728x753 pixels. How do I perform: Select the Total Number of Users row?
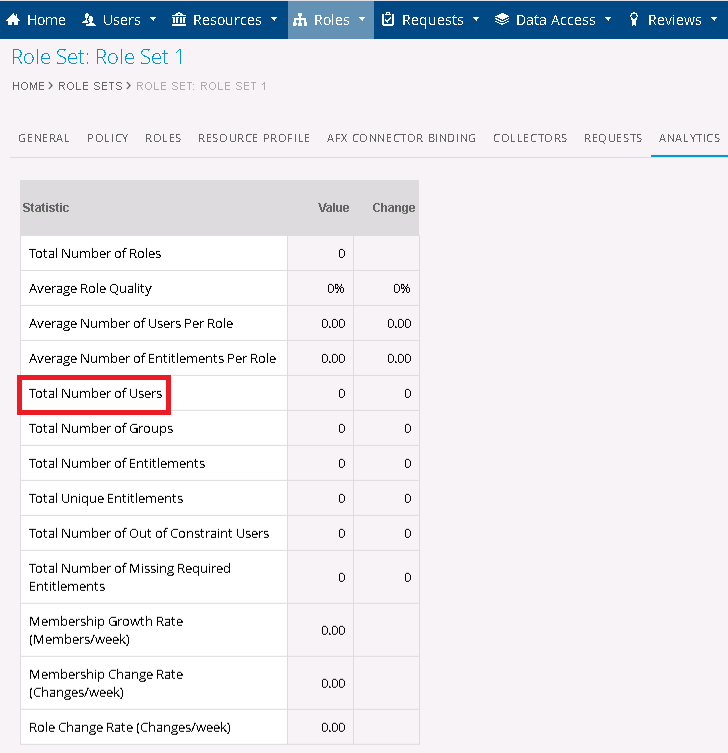click(95, 394)
